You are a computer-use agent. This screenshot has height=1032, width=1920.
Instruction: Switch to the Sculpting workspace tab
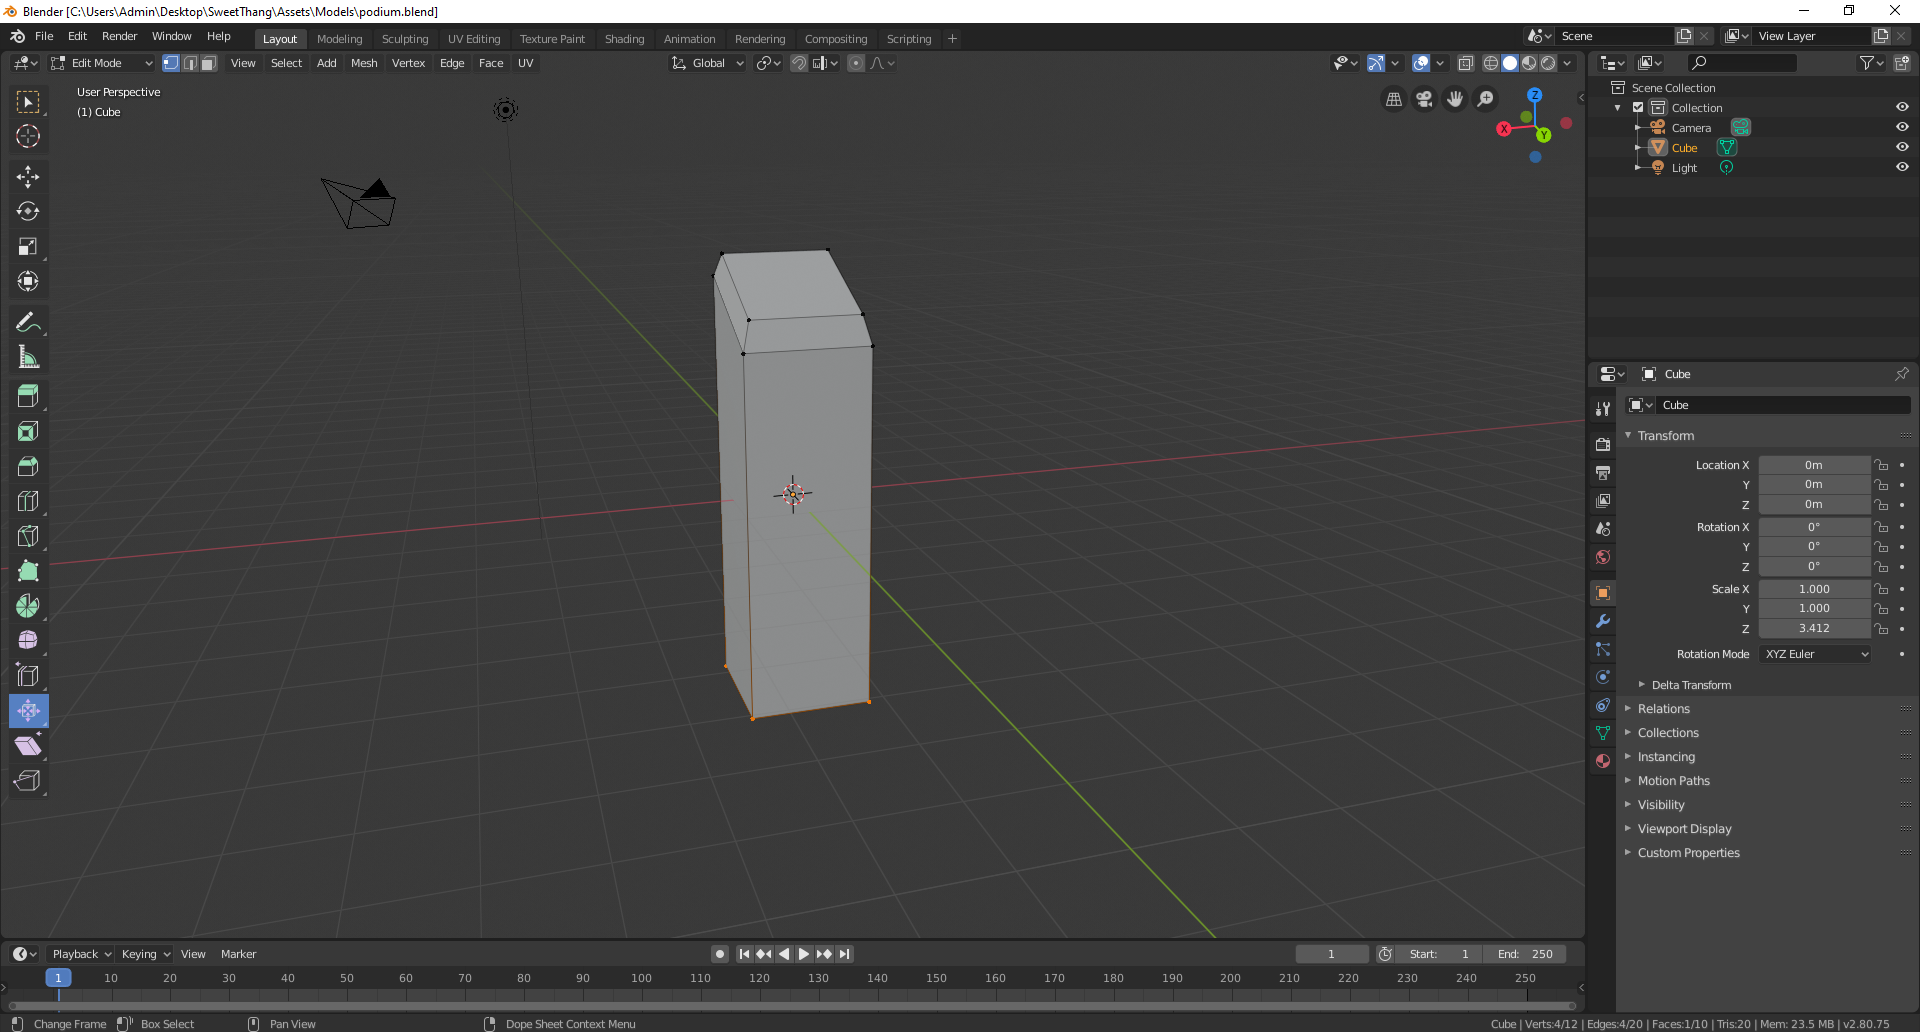tap(404, 39)
